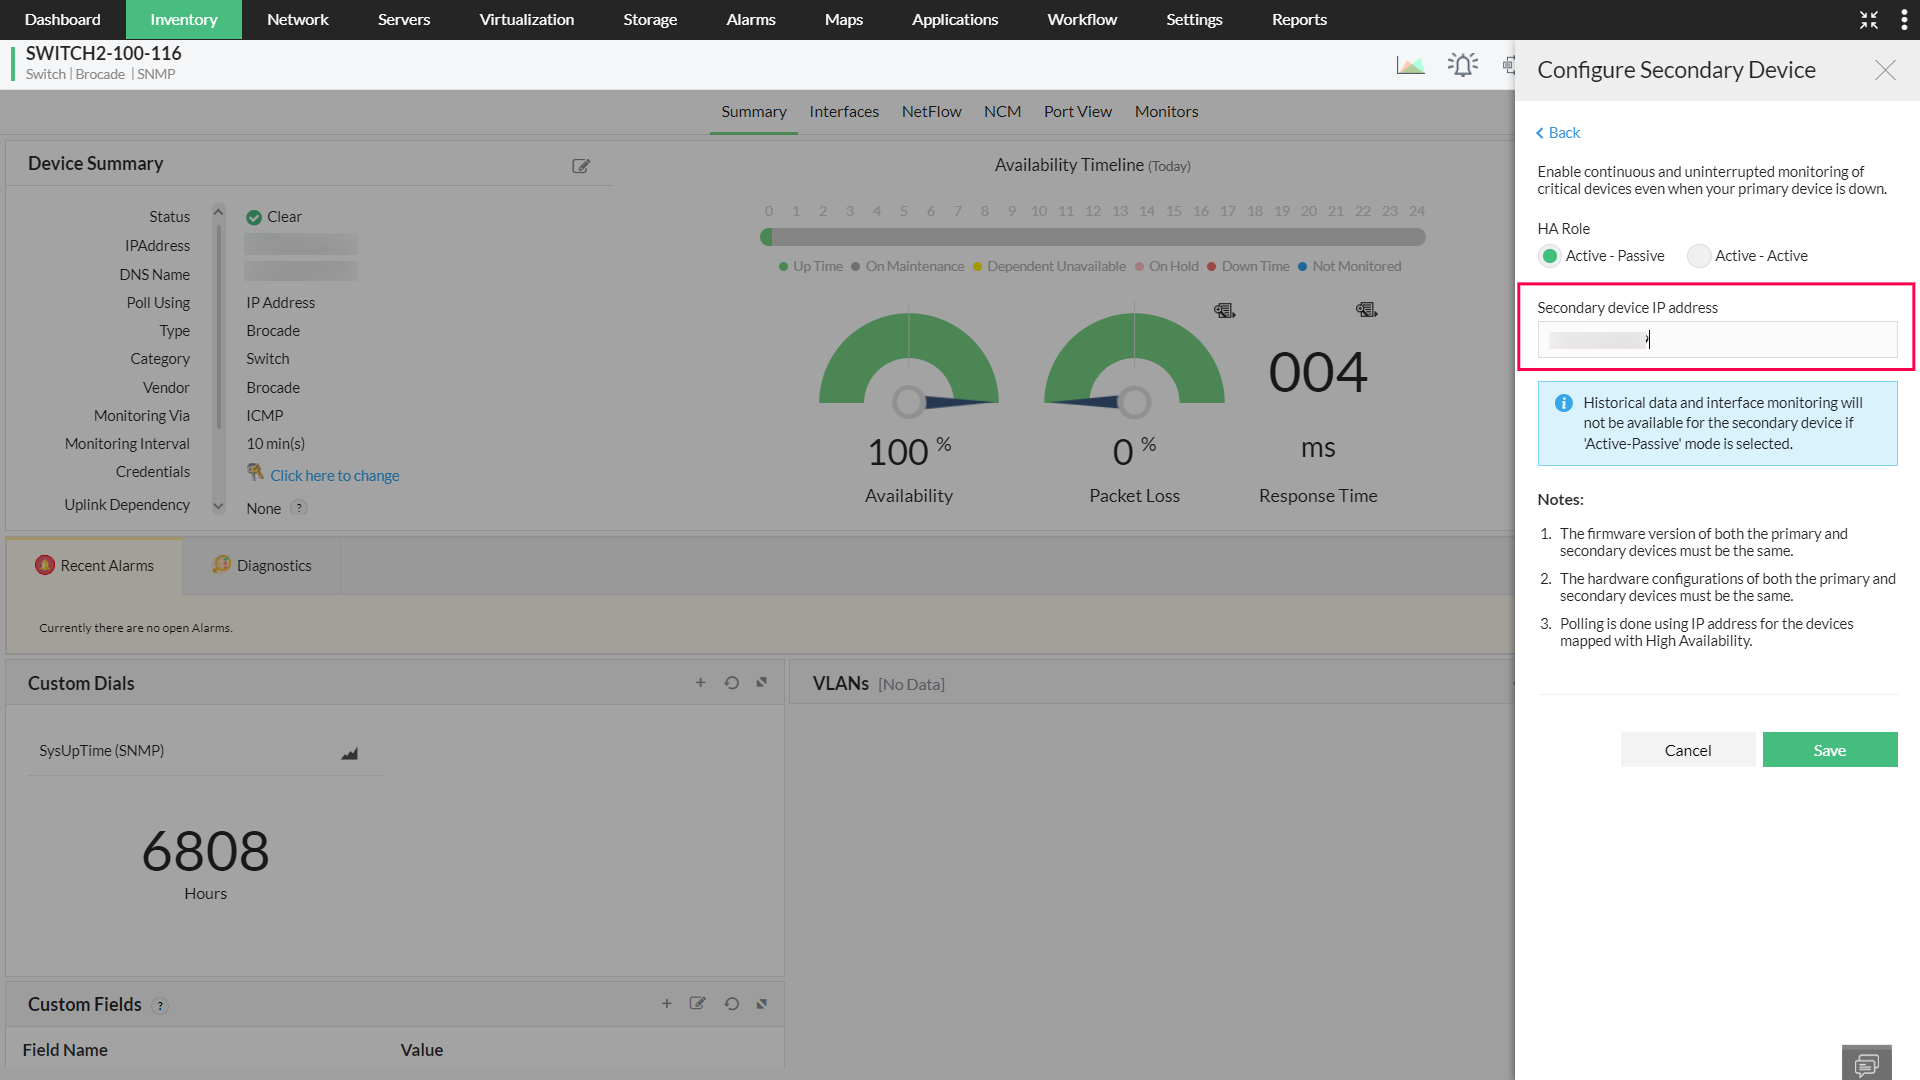This screenshot has height=1080, width=1920.
Task: Select Active - Passive HA role
Action: (x=1550, y=256)
